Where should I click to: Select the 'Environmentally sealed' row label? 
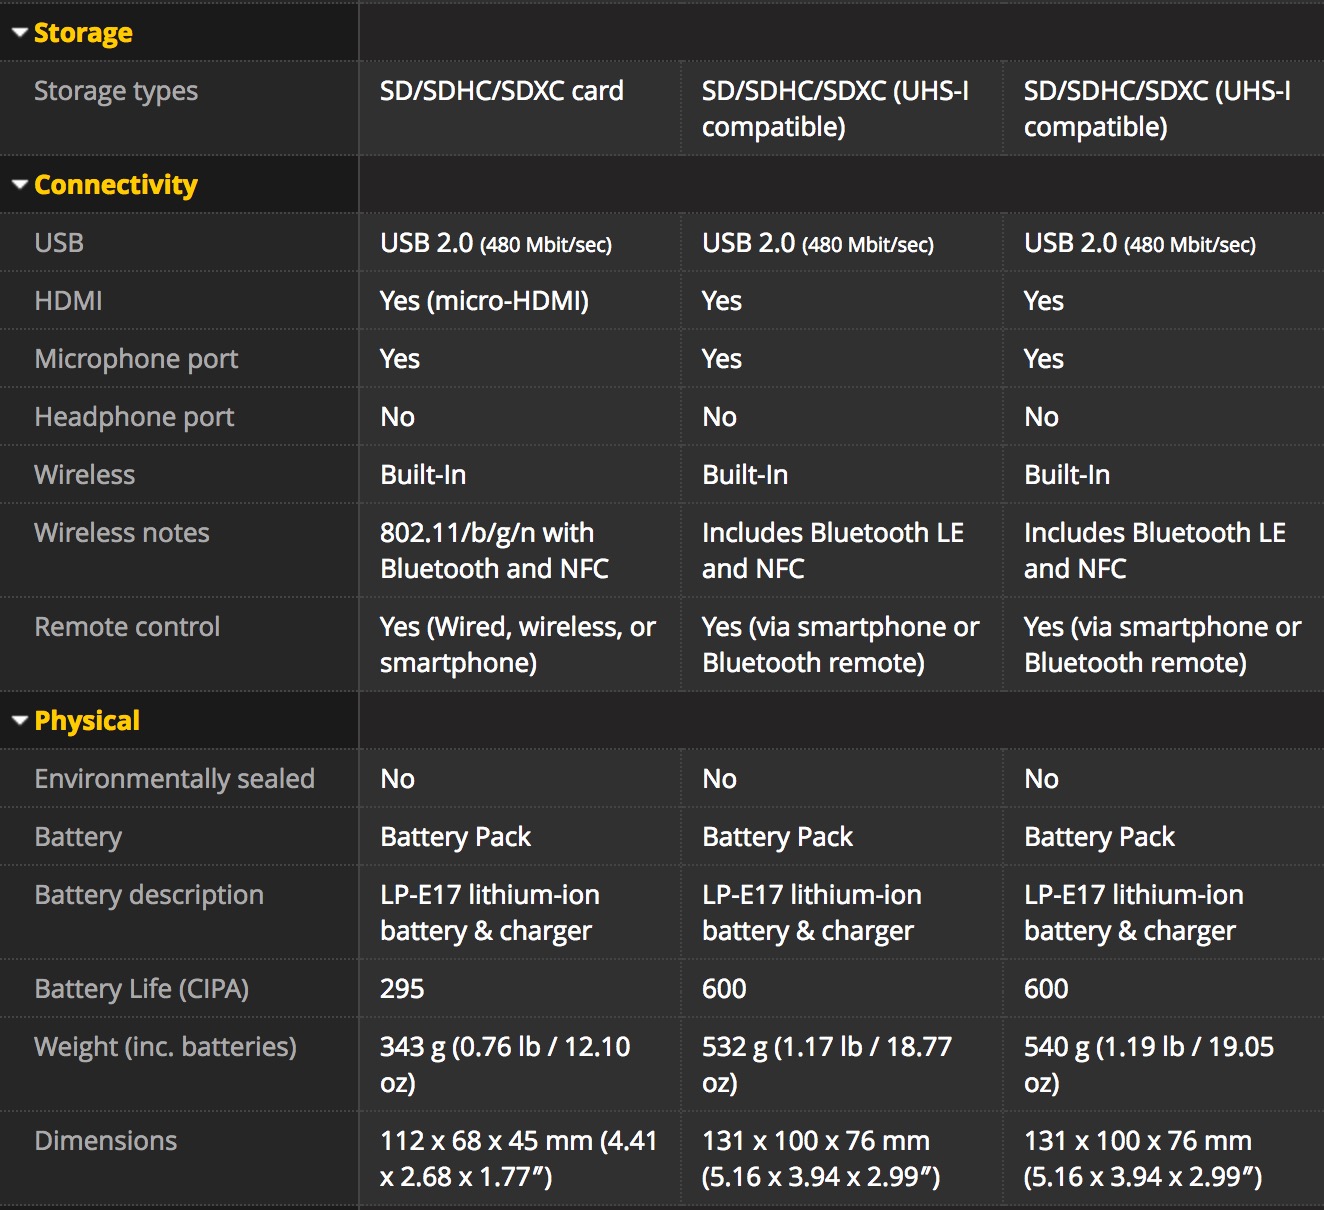coord(174,779)
